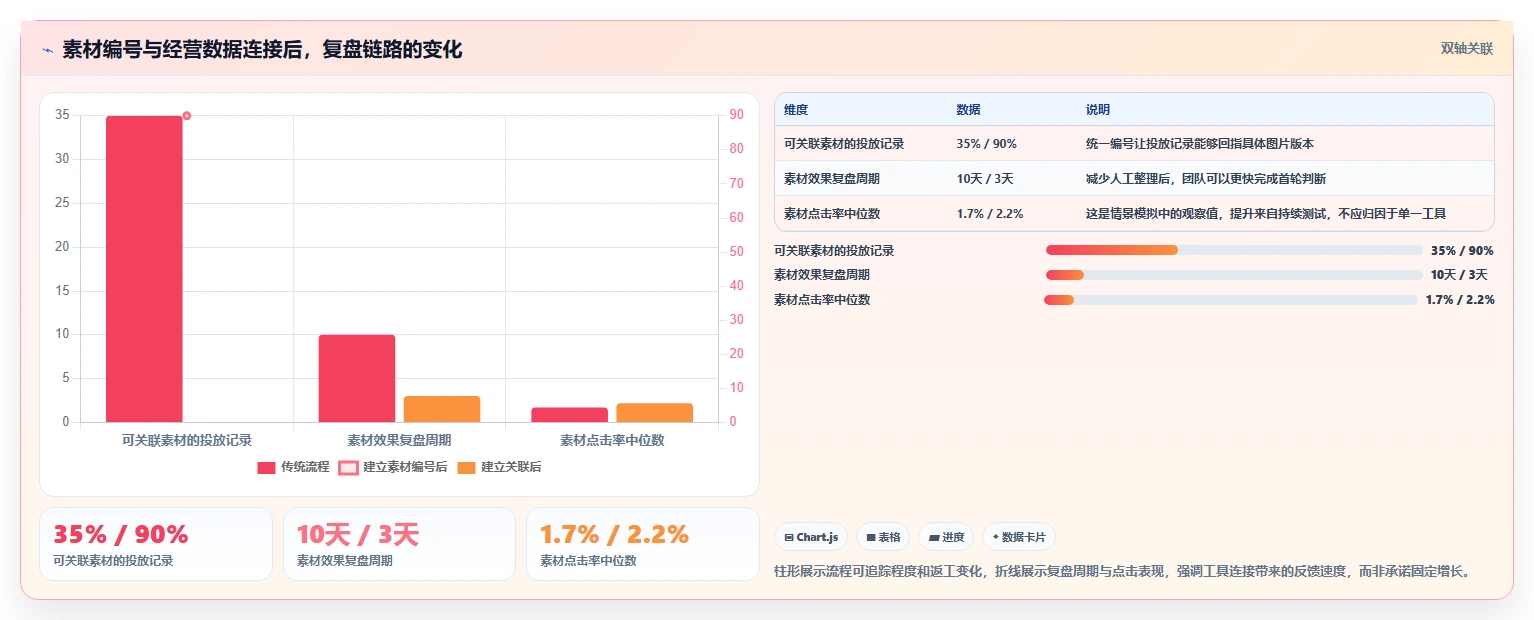Click the 素材效果复盘周期 progress bar
The height and width of the screenshot is (620, 1534).
tap(1234, 275)
